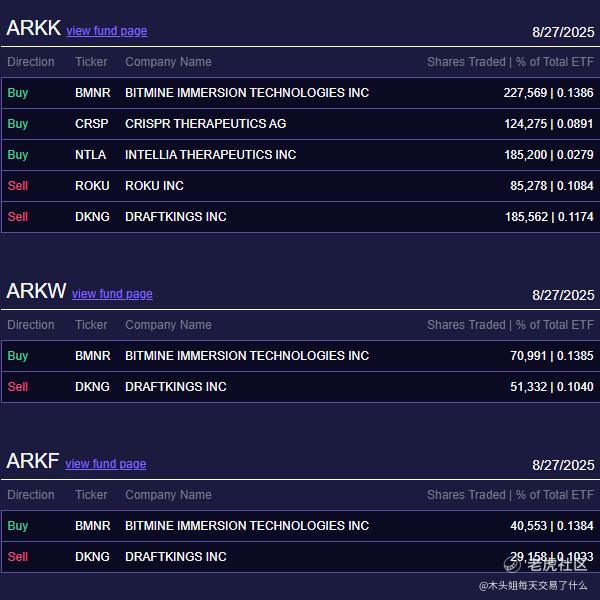The width and height of the screenshot is (600, 600).
Task: Select the ROKU Inc sell row
Action: click(300, 186)
